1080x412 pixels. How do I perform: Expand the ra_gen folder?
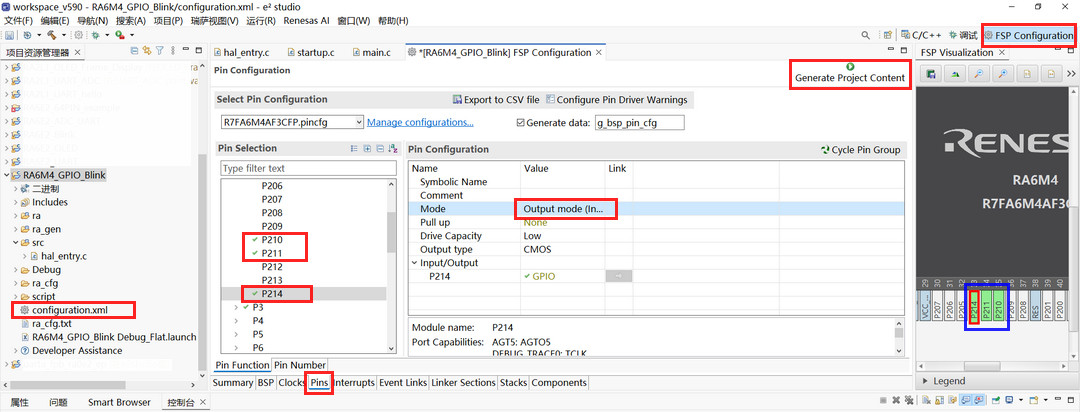click(15, 229)
